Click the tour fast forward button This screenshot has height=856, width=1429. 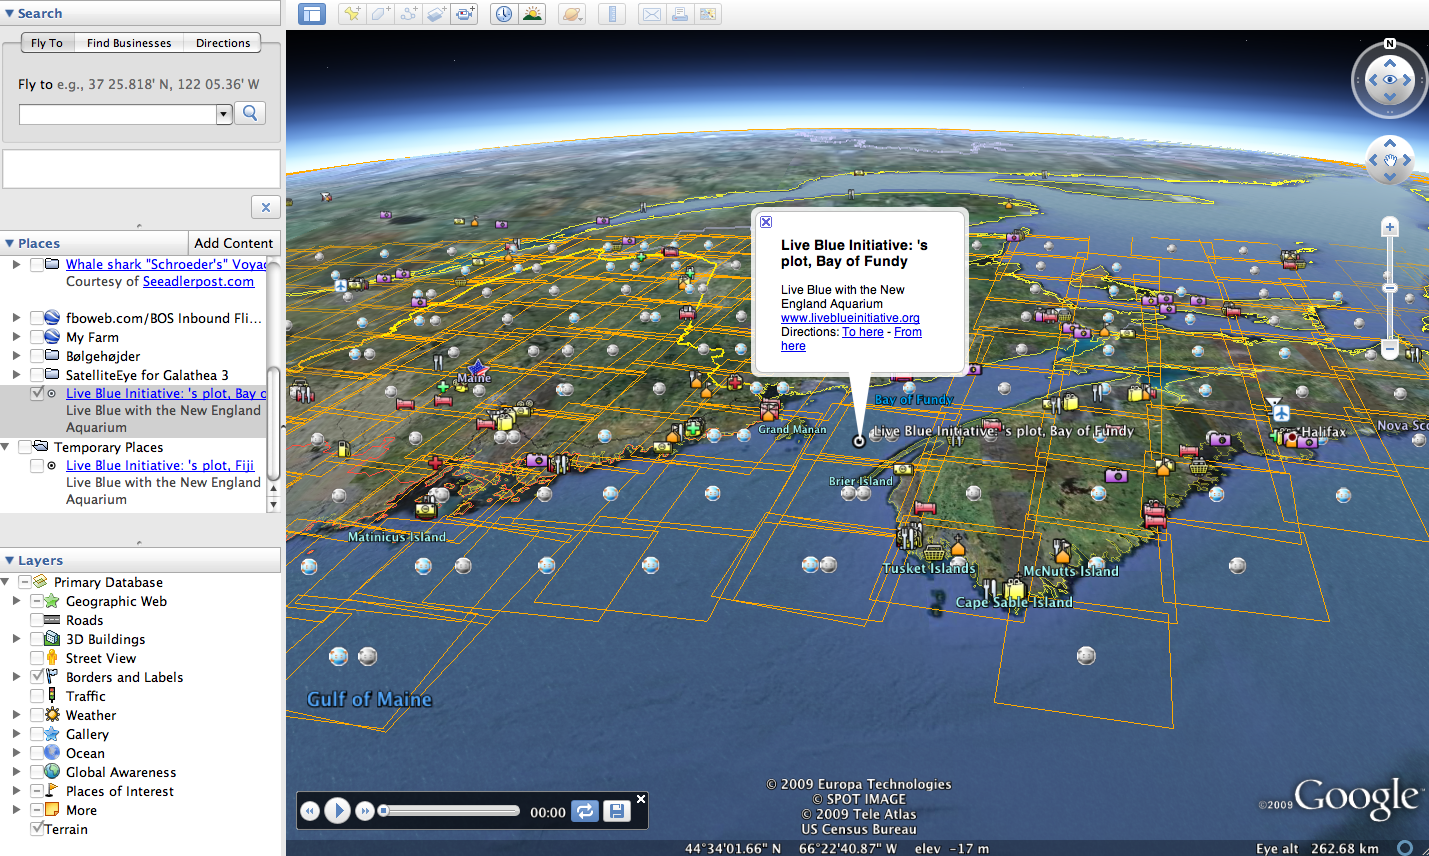pyautogui.click(x=365, y=811)
